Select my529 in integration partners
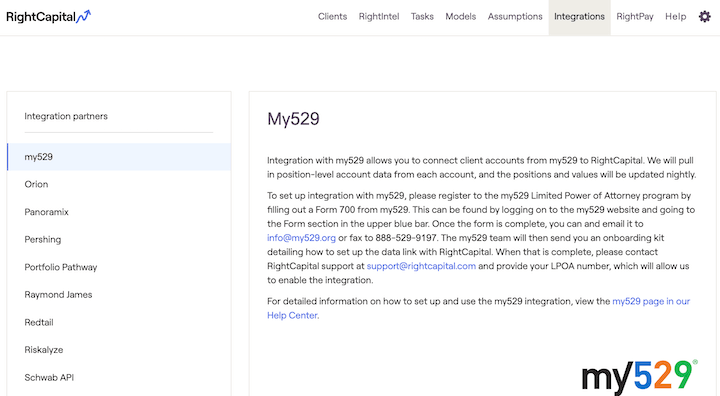 [119, 157]
